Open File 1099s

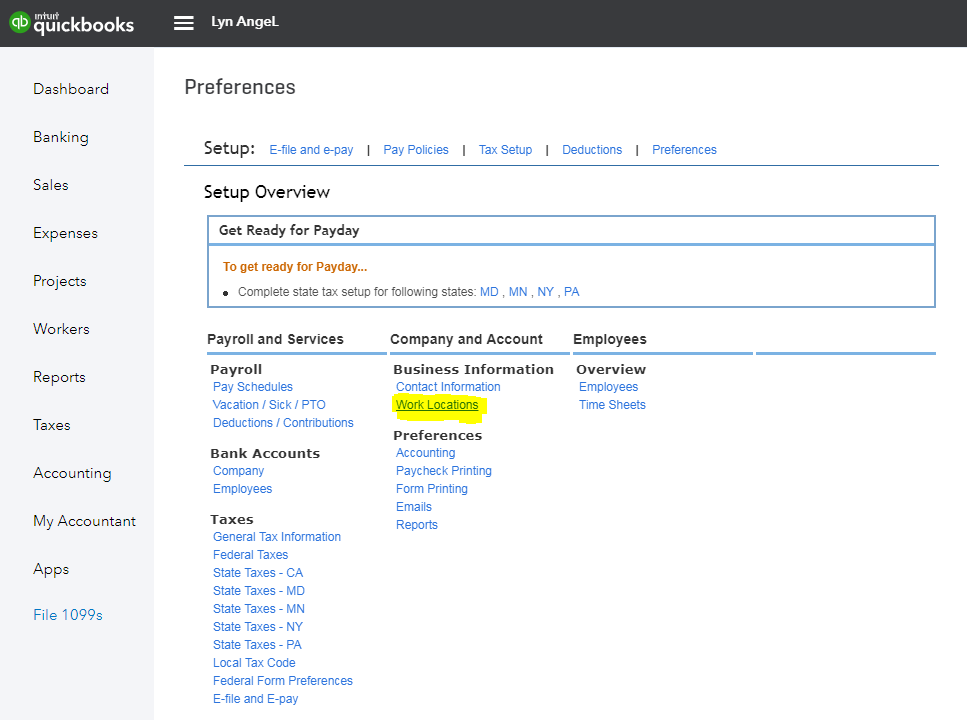pyautogui.click(x=67, y=614)
